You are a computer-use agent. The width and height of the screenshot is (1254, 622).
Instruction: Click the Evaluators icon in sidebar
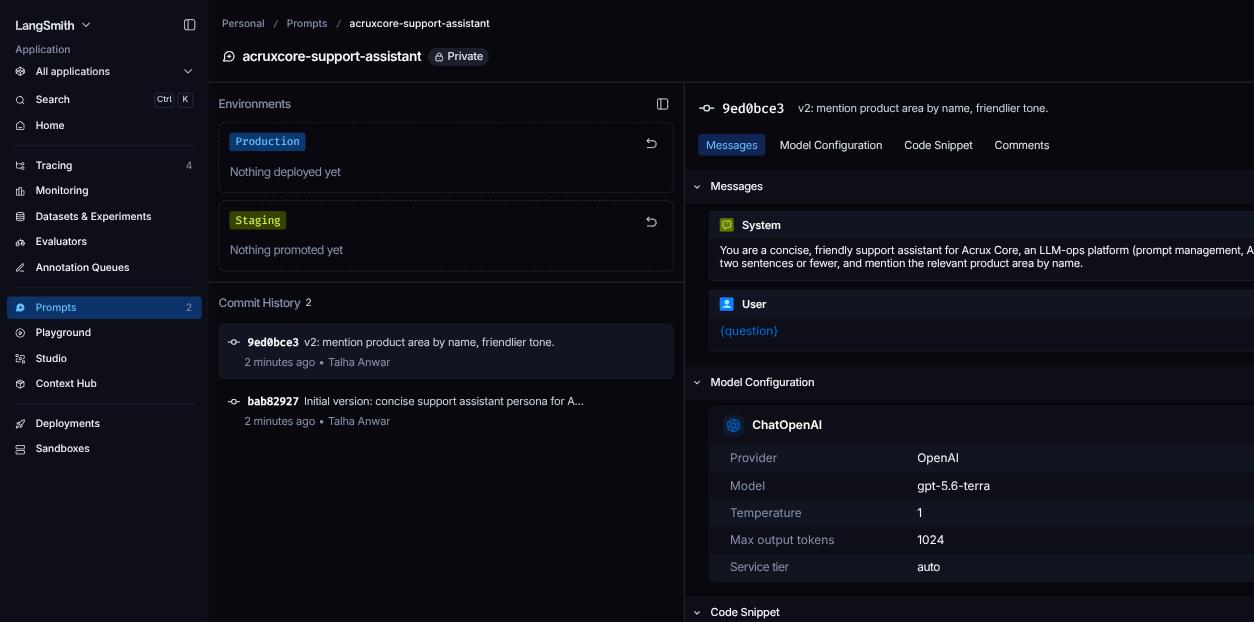[20, 242]
